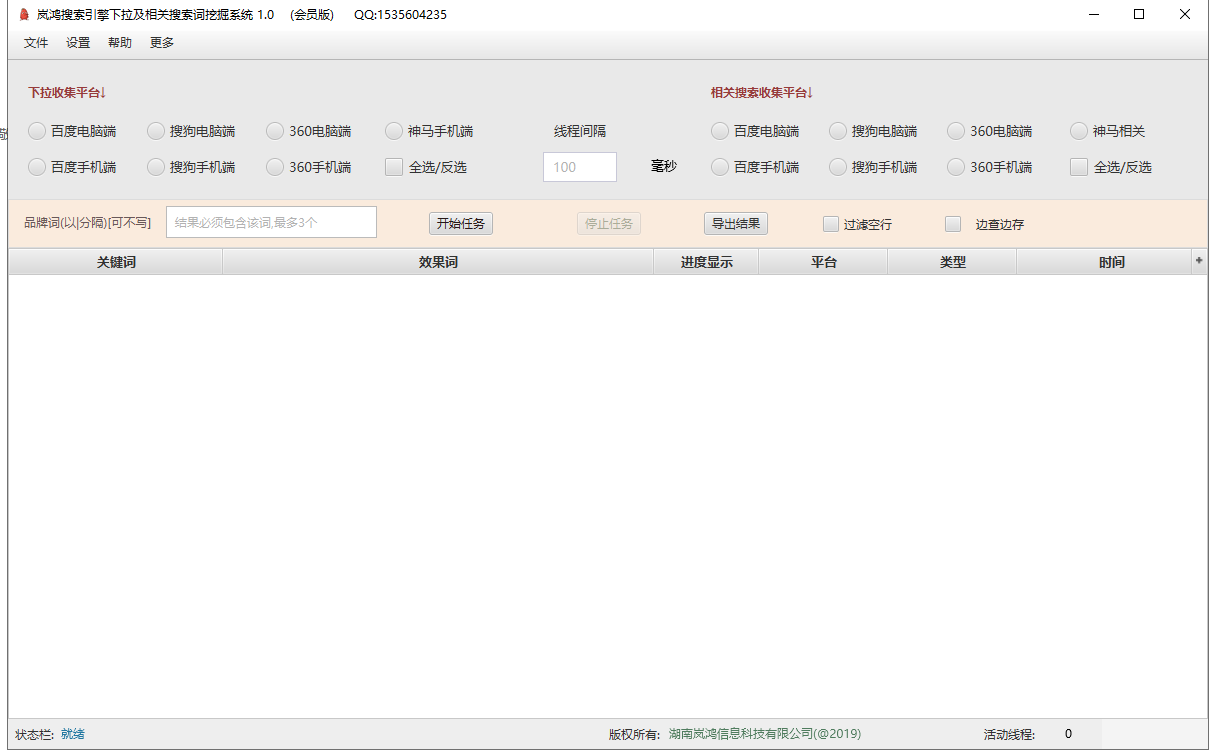Screen dimensions: 1211x751
Task: Click the 湖南岚鸿信息科技有限公司 copyright link
Action: (764, 734)
